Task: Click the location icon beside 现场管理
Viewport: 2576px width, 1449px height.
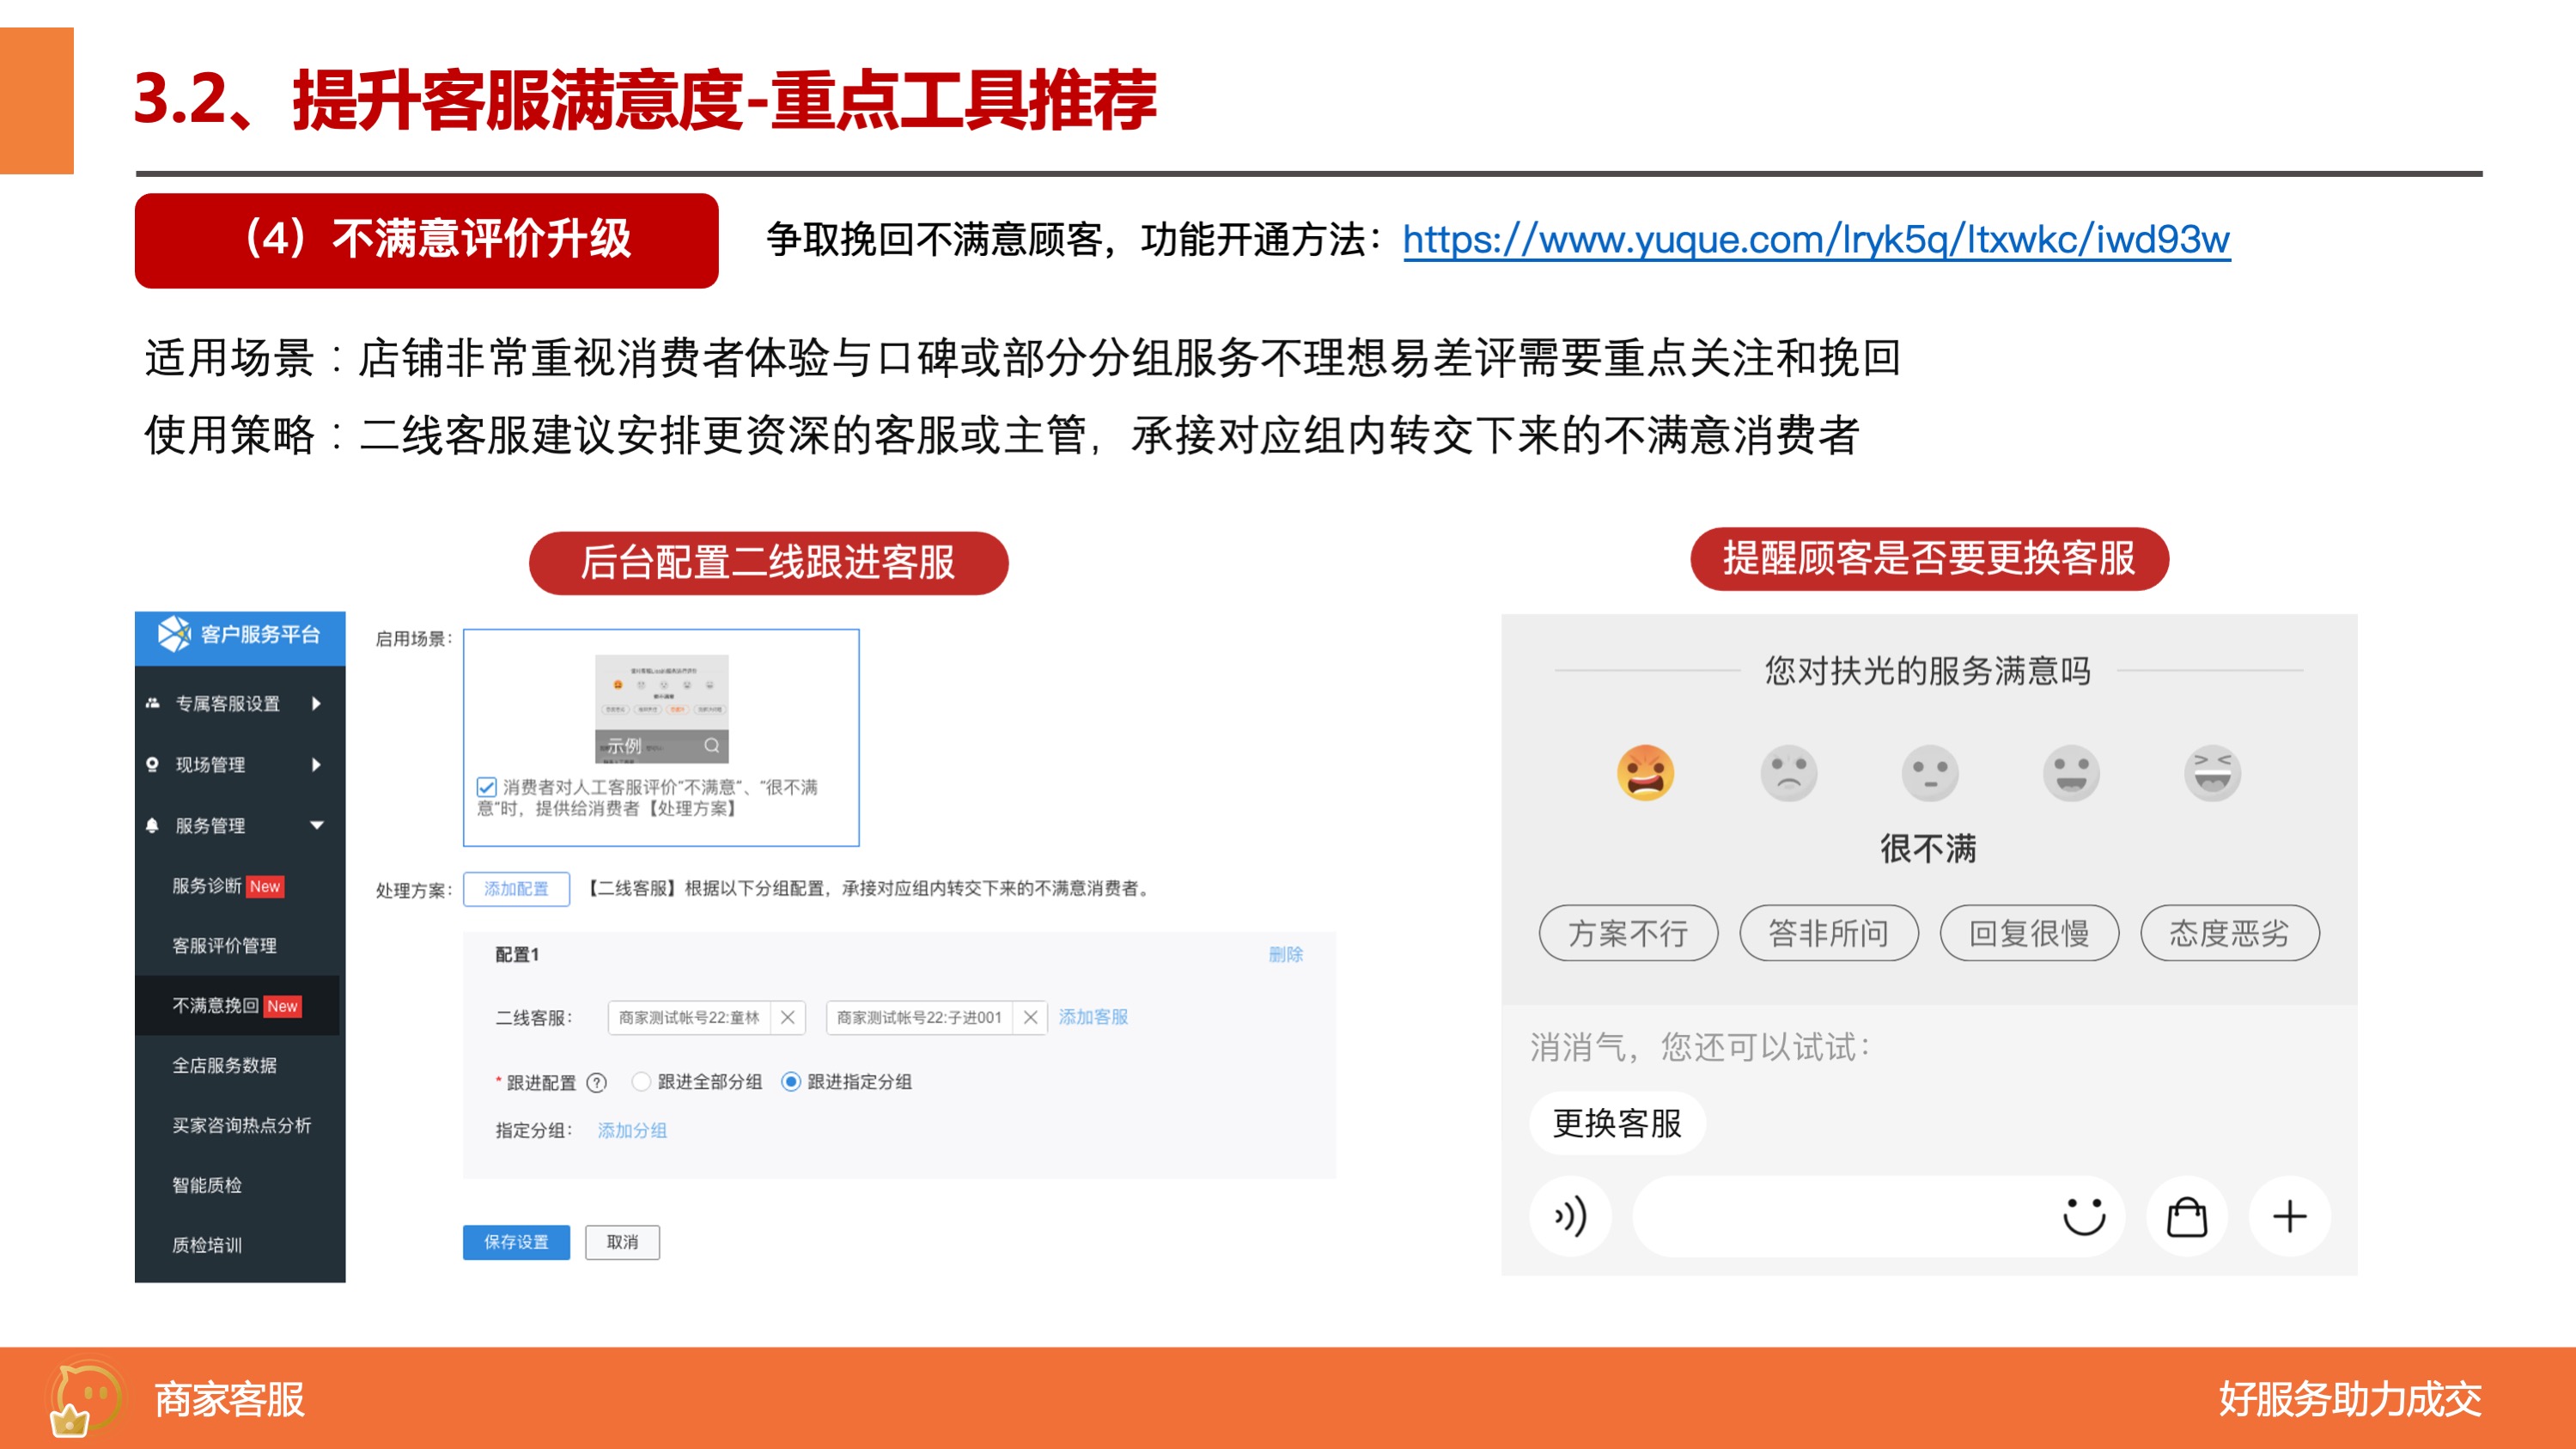Action: [152, 764]
